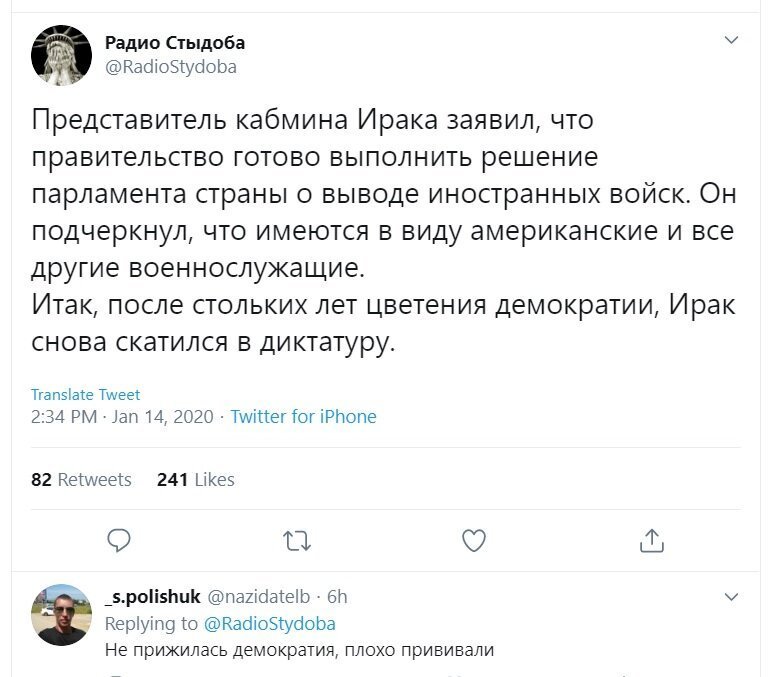Open the _s.polishuk display name
Image resolution: width=769 pixels, height=677 pixels.
point(153,597)
